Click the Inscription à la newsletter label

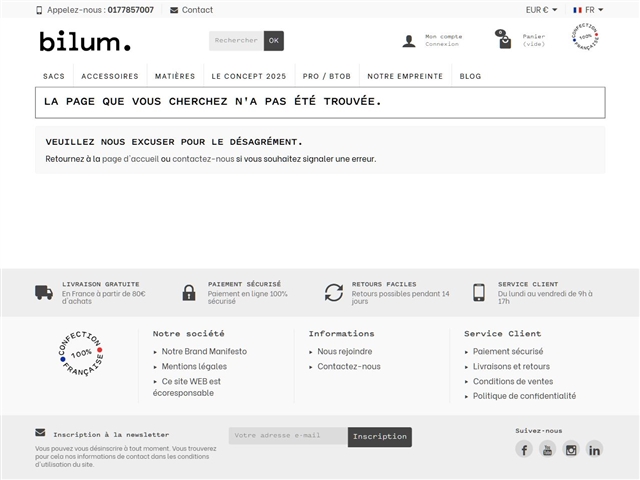111,435
